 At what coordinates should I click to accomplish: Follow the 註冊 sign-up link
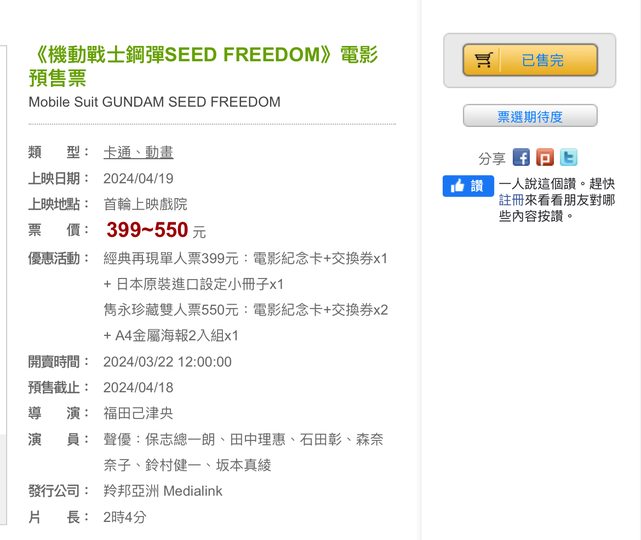[x=511, y=200]
